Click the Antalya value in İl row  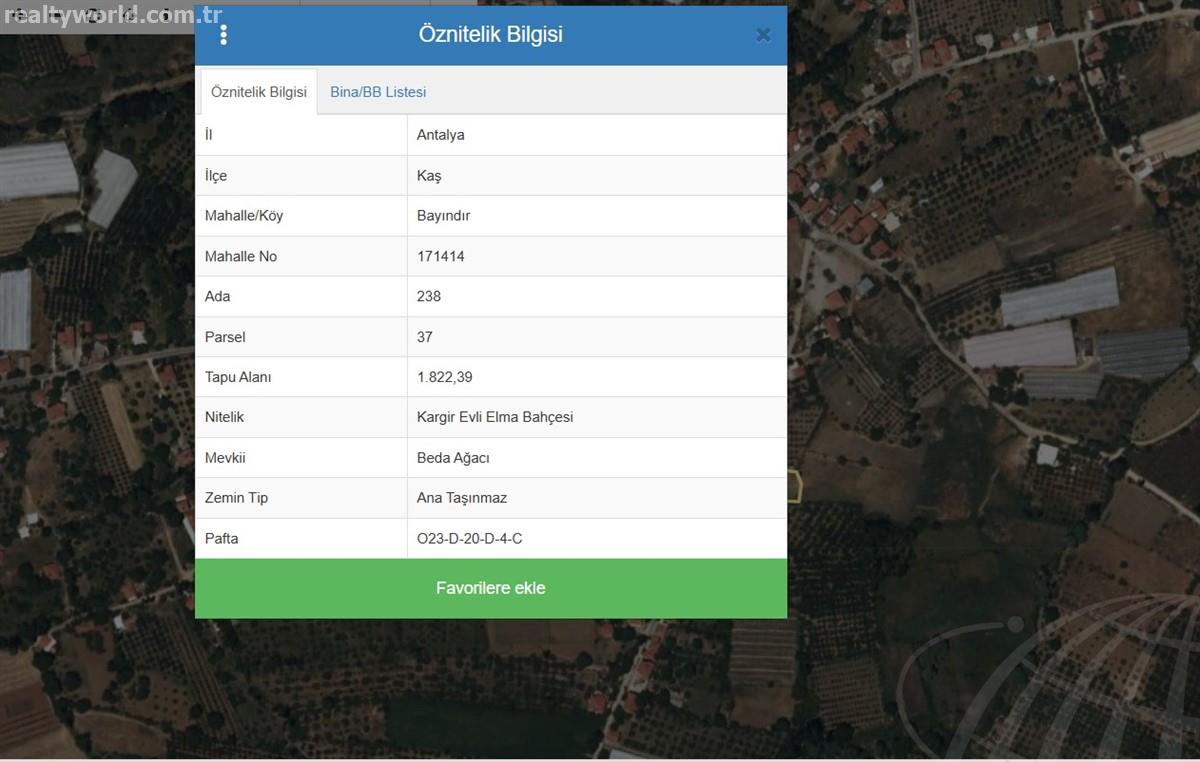point(441,135)
